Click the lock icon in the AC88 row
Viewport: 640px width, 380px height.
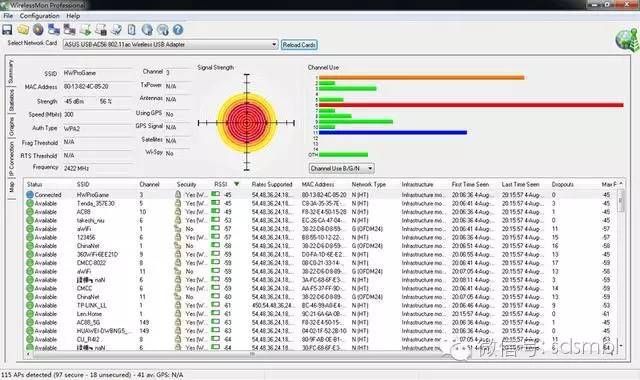(178, 211)
